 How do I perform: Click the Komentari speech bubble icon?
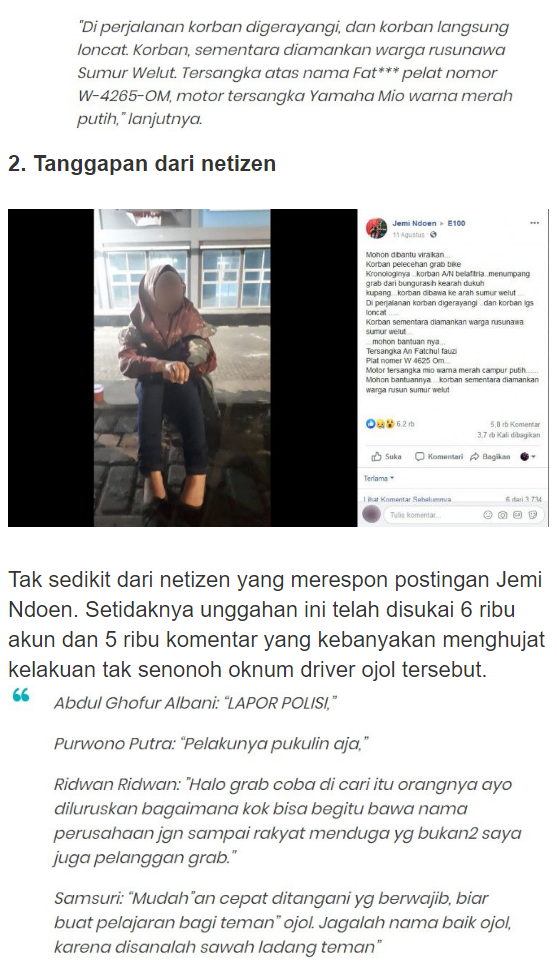[x=420, y=456]
